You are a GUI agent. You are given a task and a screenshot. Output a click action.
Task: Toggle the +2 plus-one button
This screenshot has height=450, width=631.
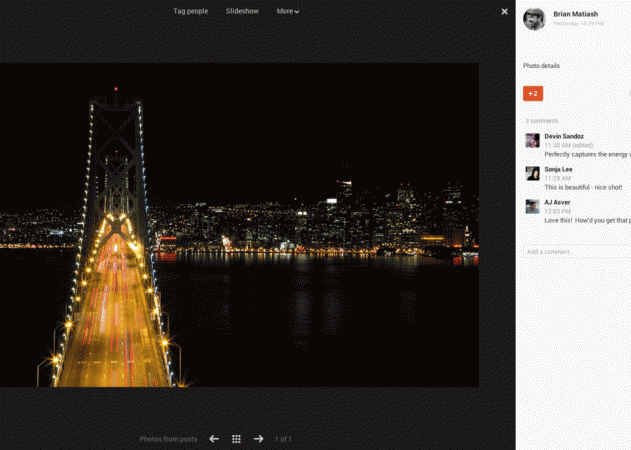click(533, 94)
